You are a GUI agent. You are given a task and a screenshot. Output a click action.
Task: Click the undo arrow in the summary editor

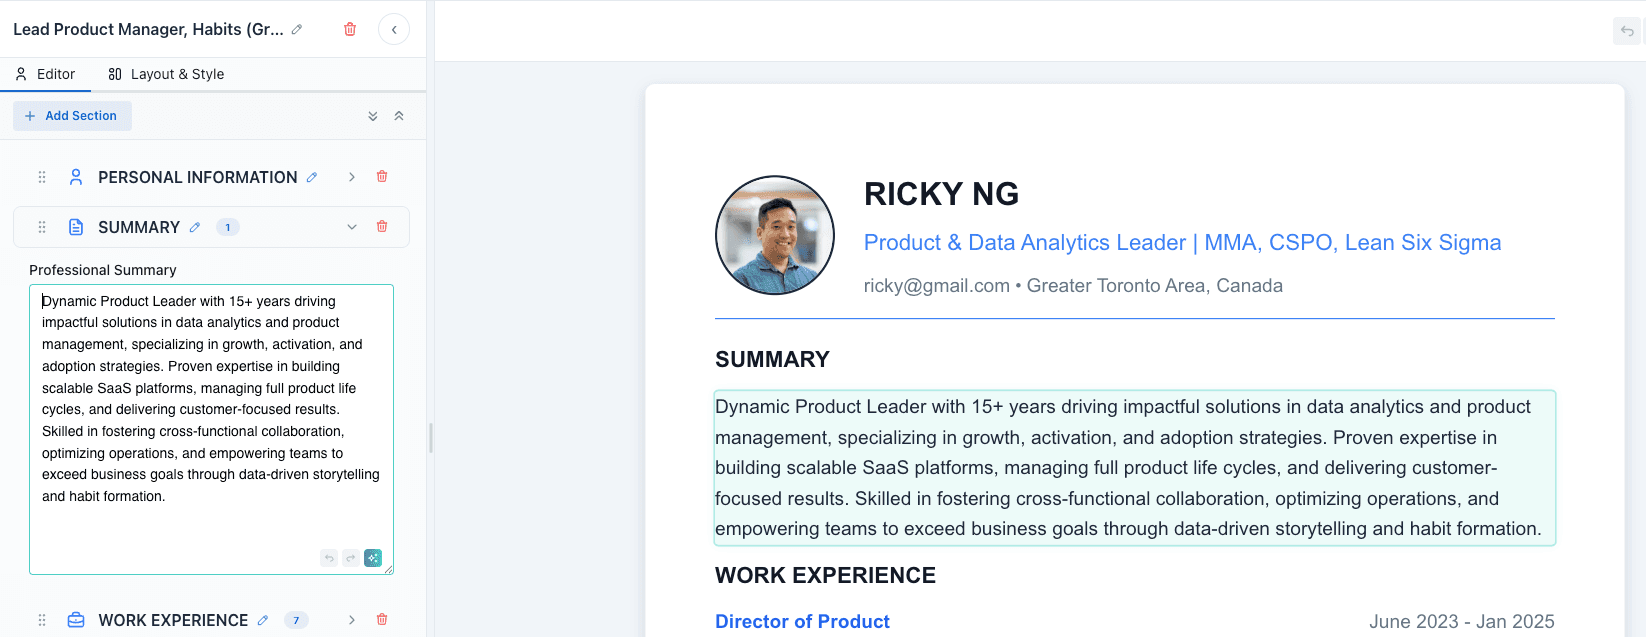(x=329, y=558)
